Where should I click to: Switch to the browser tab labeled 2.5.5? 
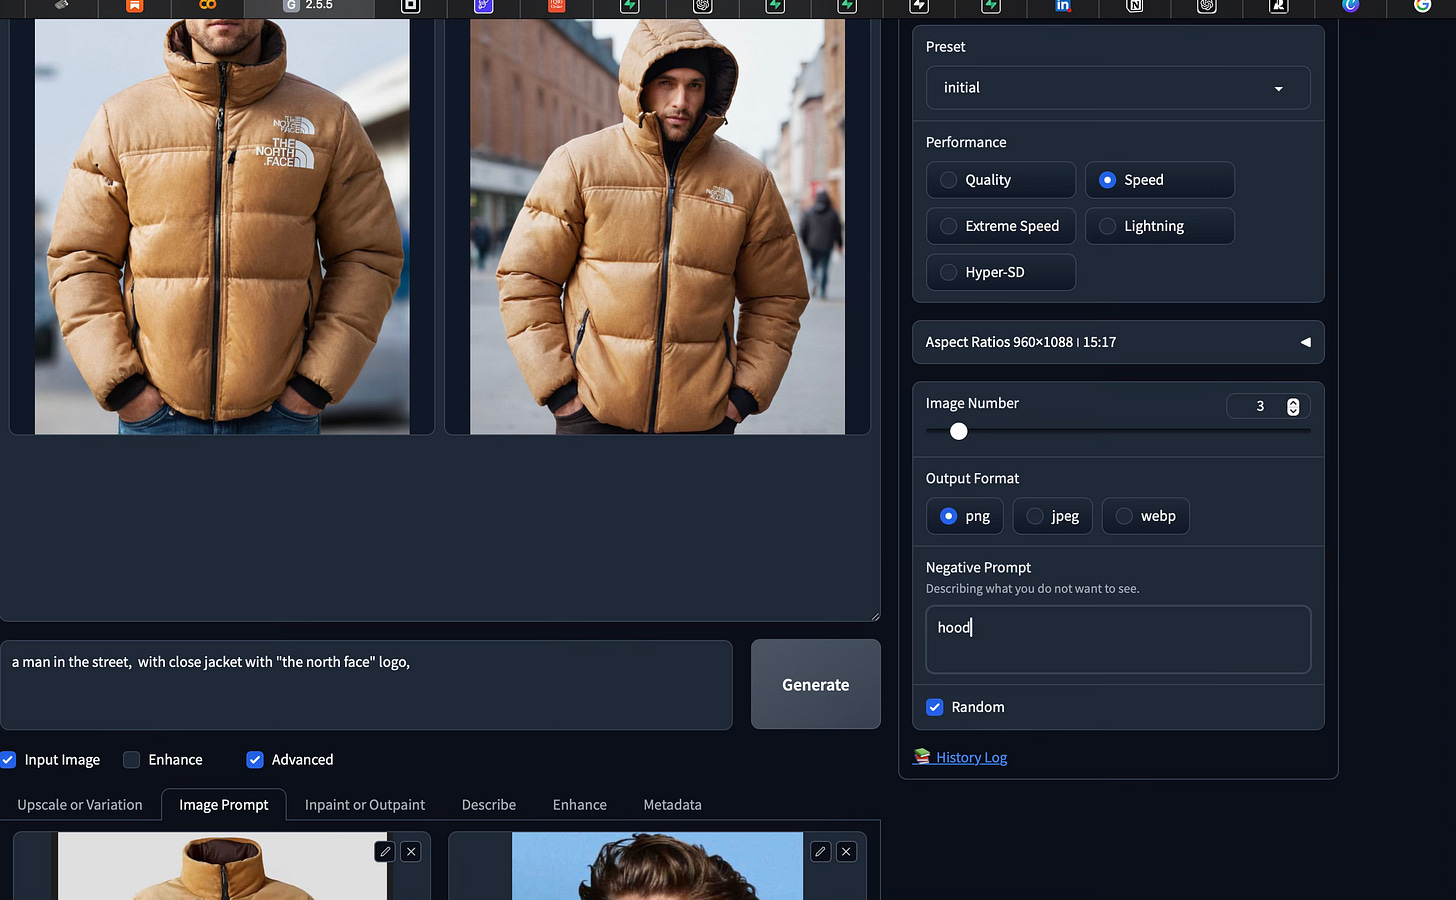tap(310, 6)
